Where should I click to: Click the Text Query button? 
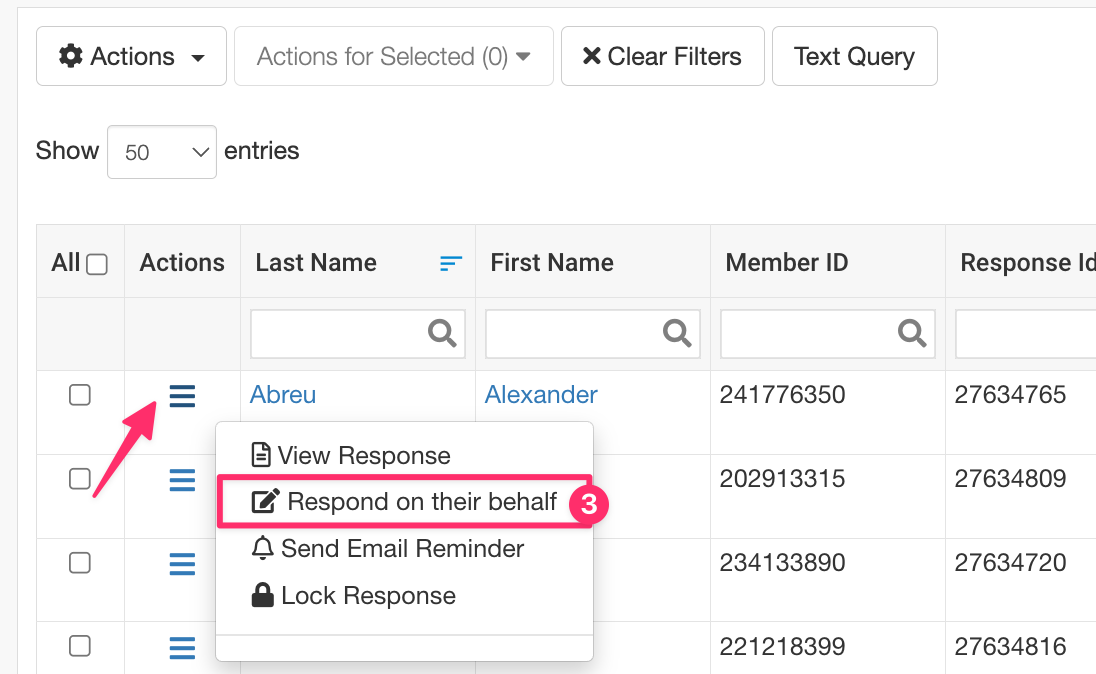point(854,56)
